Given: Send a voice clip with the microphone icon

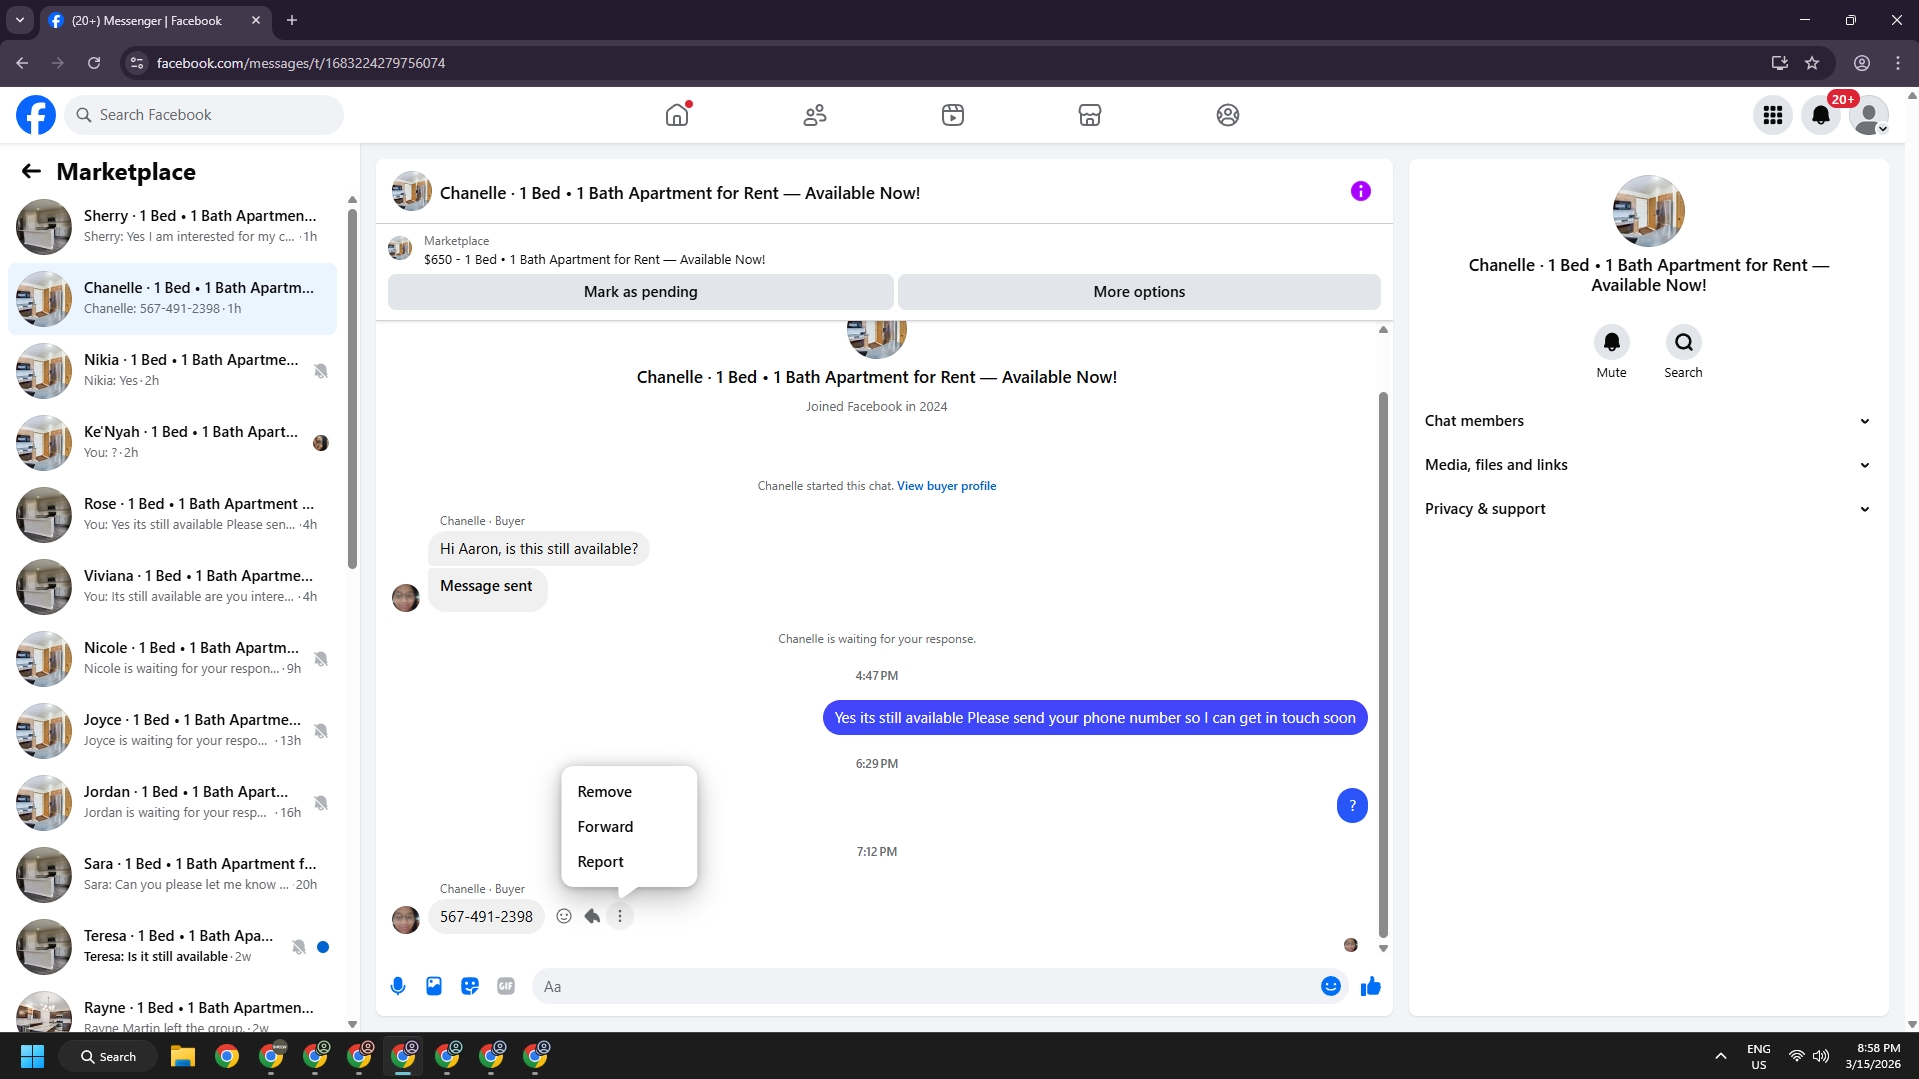Looking at the screenshot, I should (x=398, y=986).
